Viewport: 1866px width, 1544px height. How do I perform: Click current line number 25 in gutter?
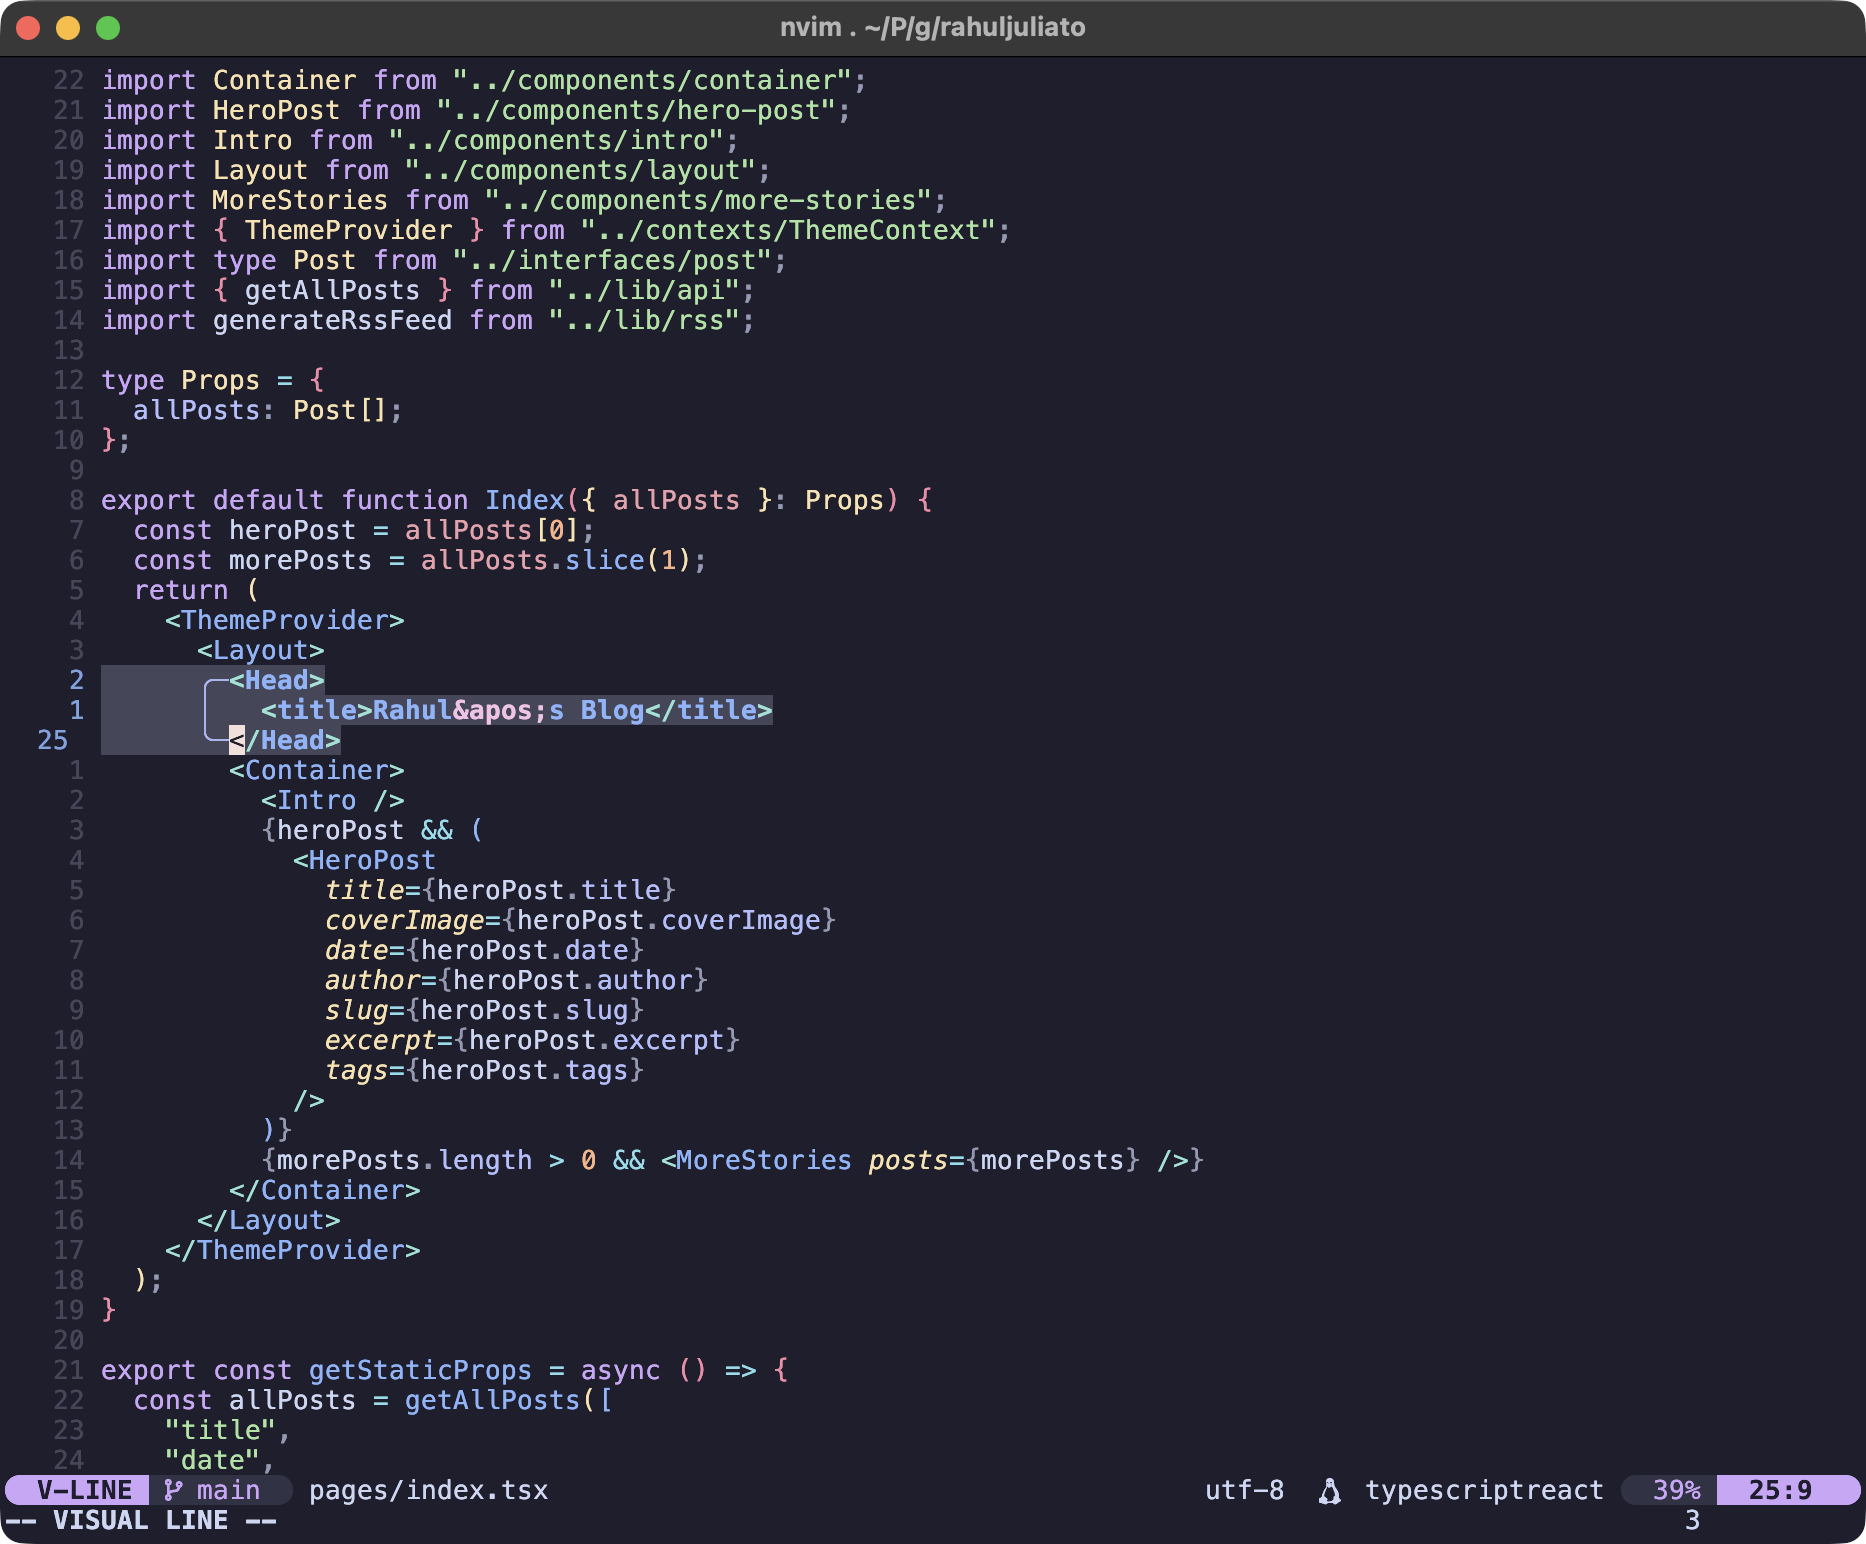[52, 740]
